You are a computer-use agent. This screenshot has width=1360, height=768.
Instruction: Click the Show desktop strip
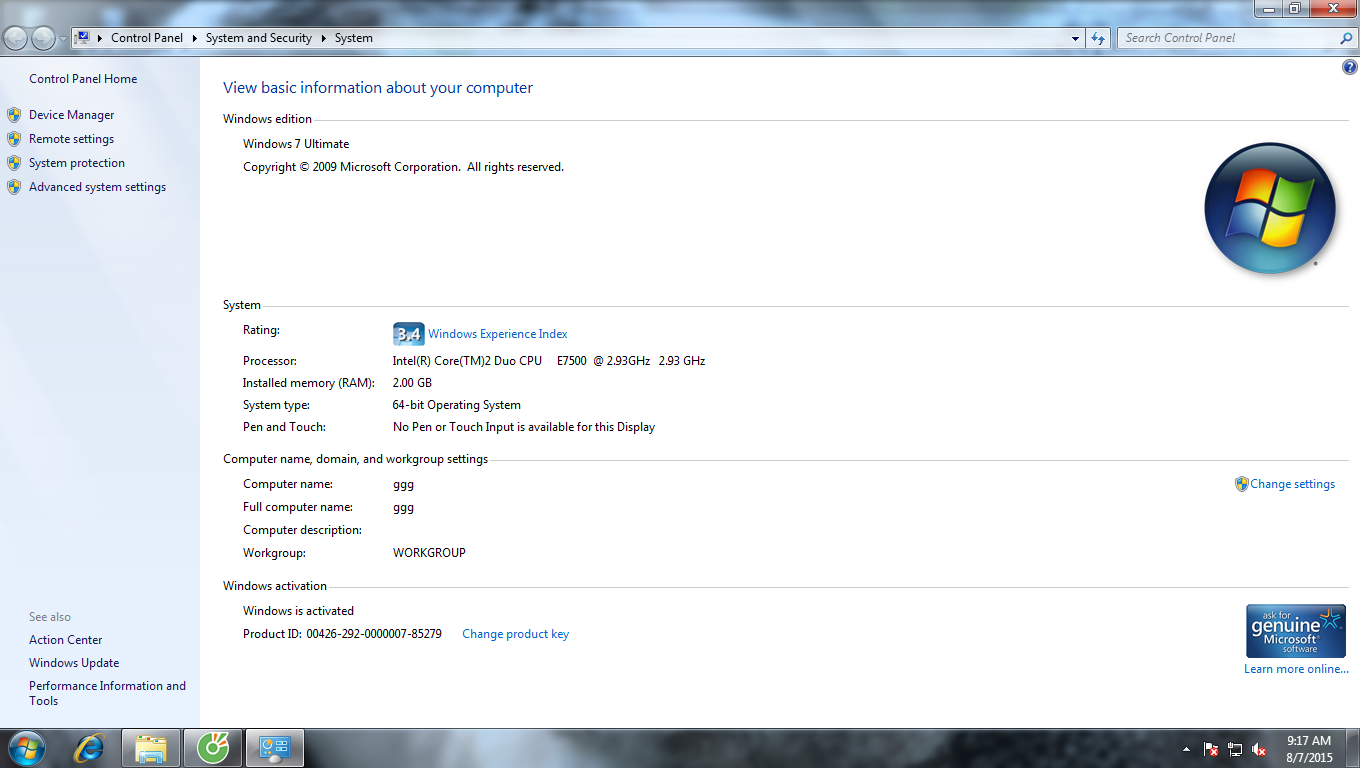(1353, 748)
